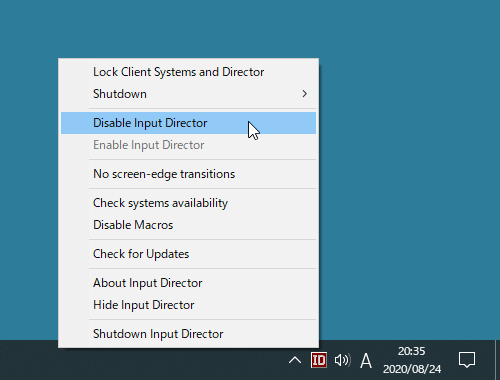This screenshot has height=380, width=500.
Task: Click the taskbar clock showing 20:35
Action: (x=412, y=351)
